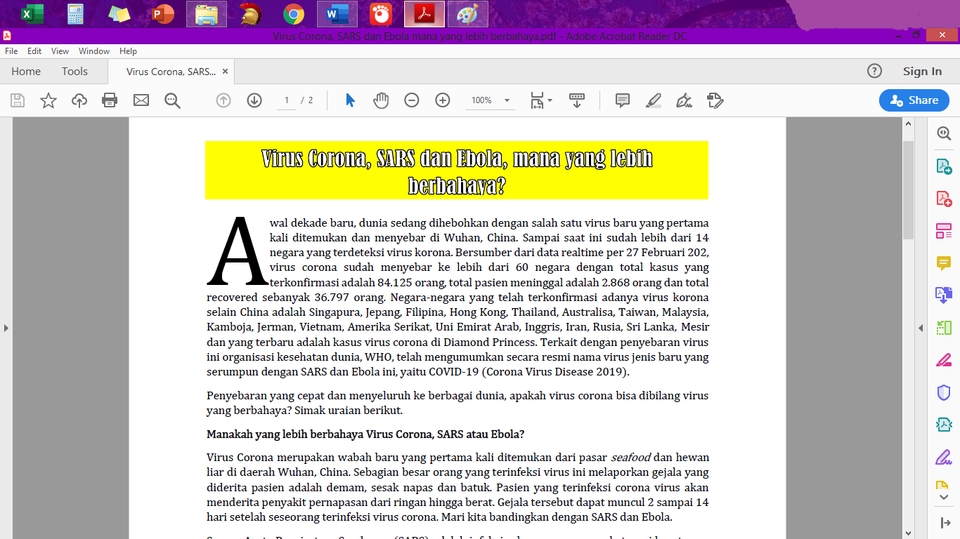960x539 pixels.
Task: Click the scrolling mode keyboard icon
Action: [577, 100]
